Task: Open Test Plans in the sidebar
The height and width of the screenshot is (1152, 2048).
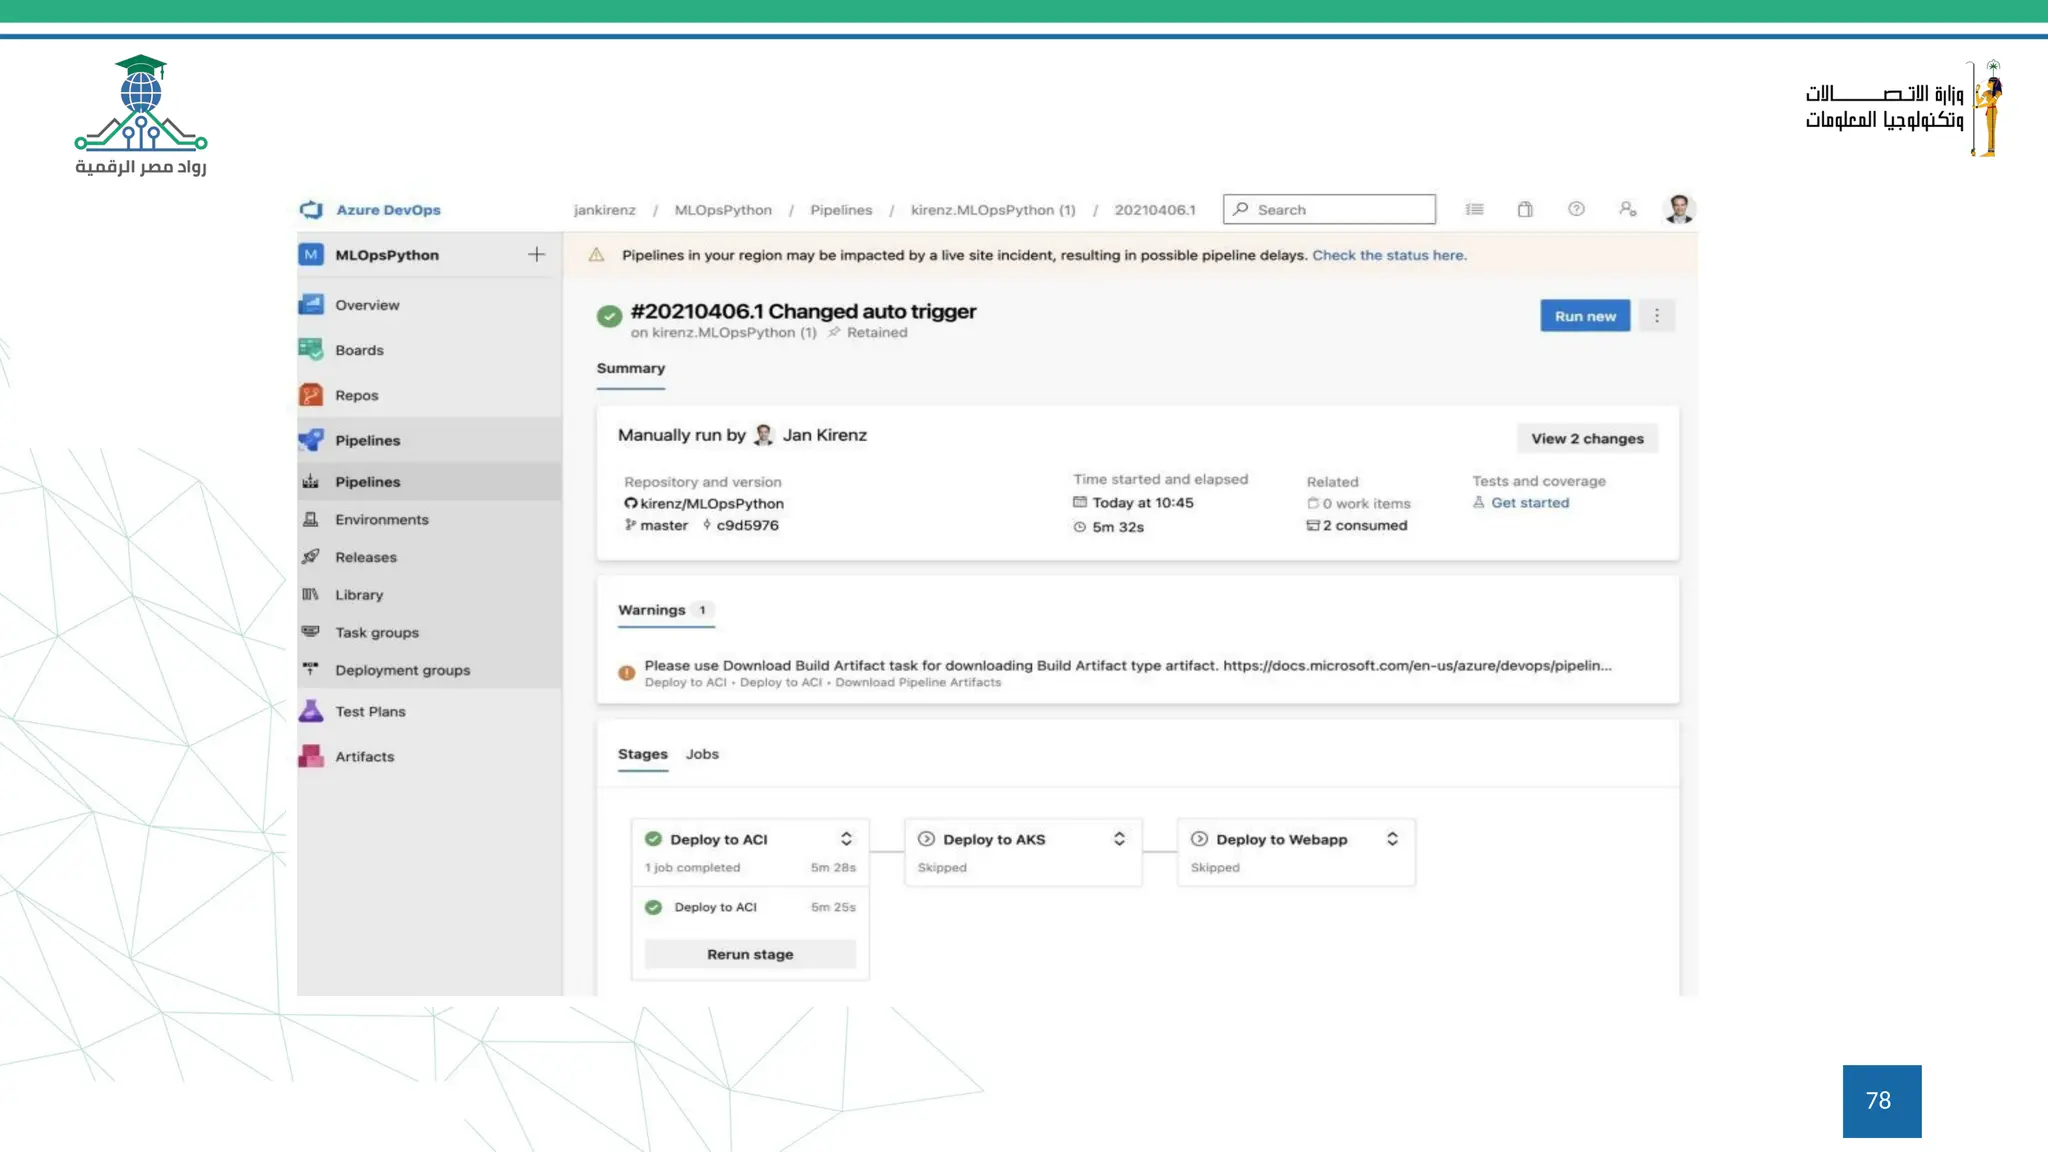Action: click(x=370, y=711)
